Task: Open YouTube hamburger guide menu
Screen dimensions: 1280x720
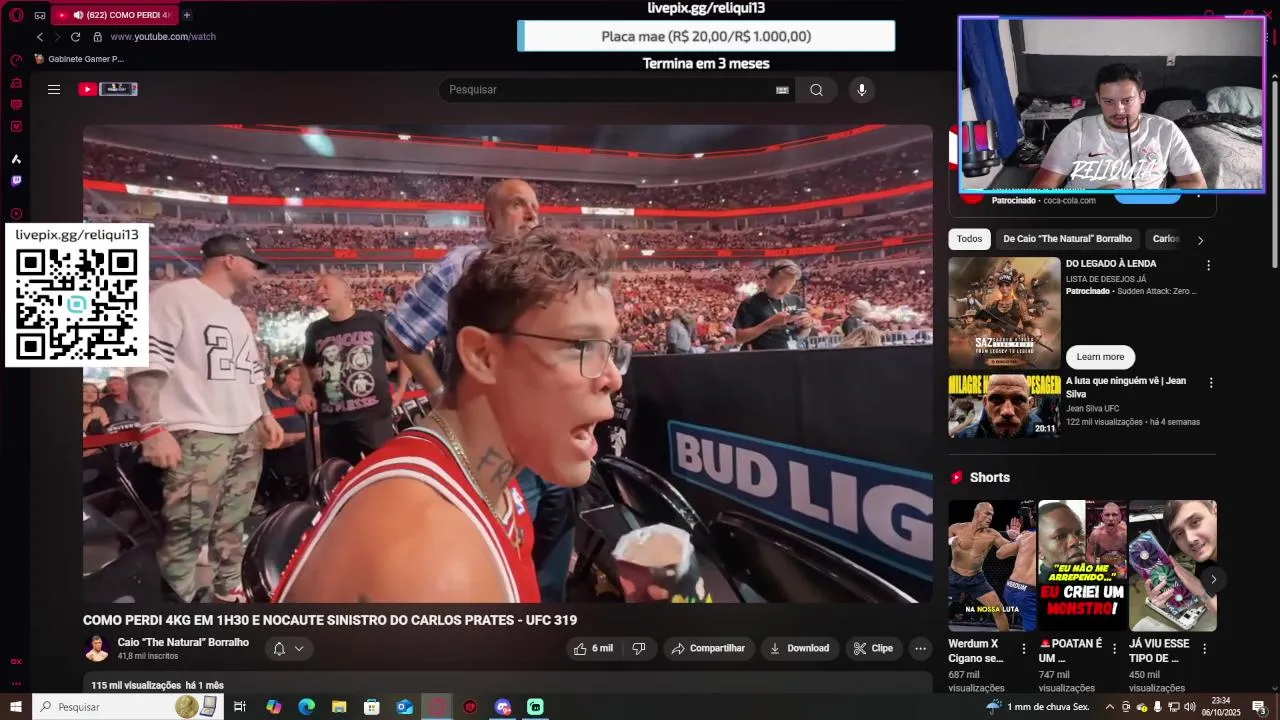Action: point(54,89)
